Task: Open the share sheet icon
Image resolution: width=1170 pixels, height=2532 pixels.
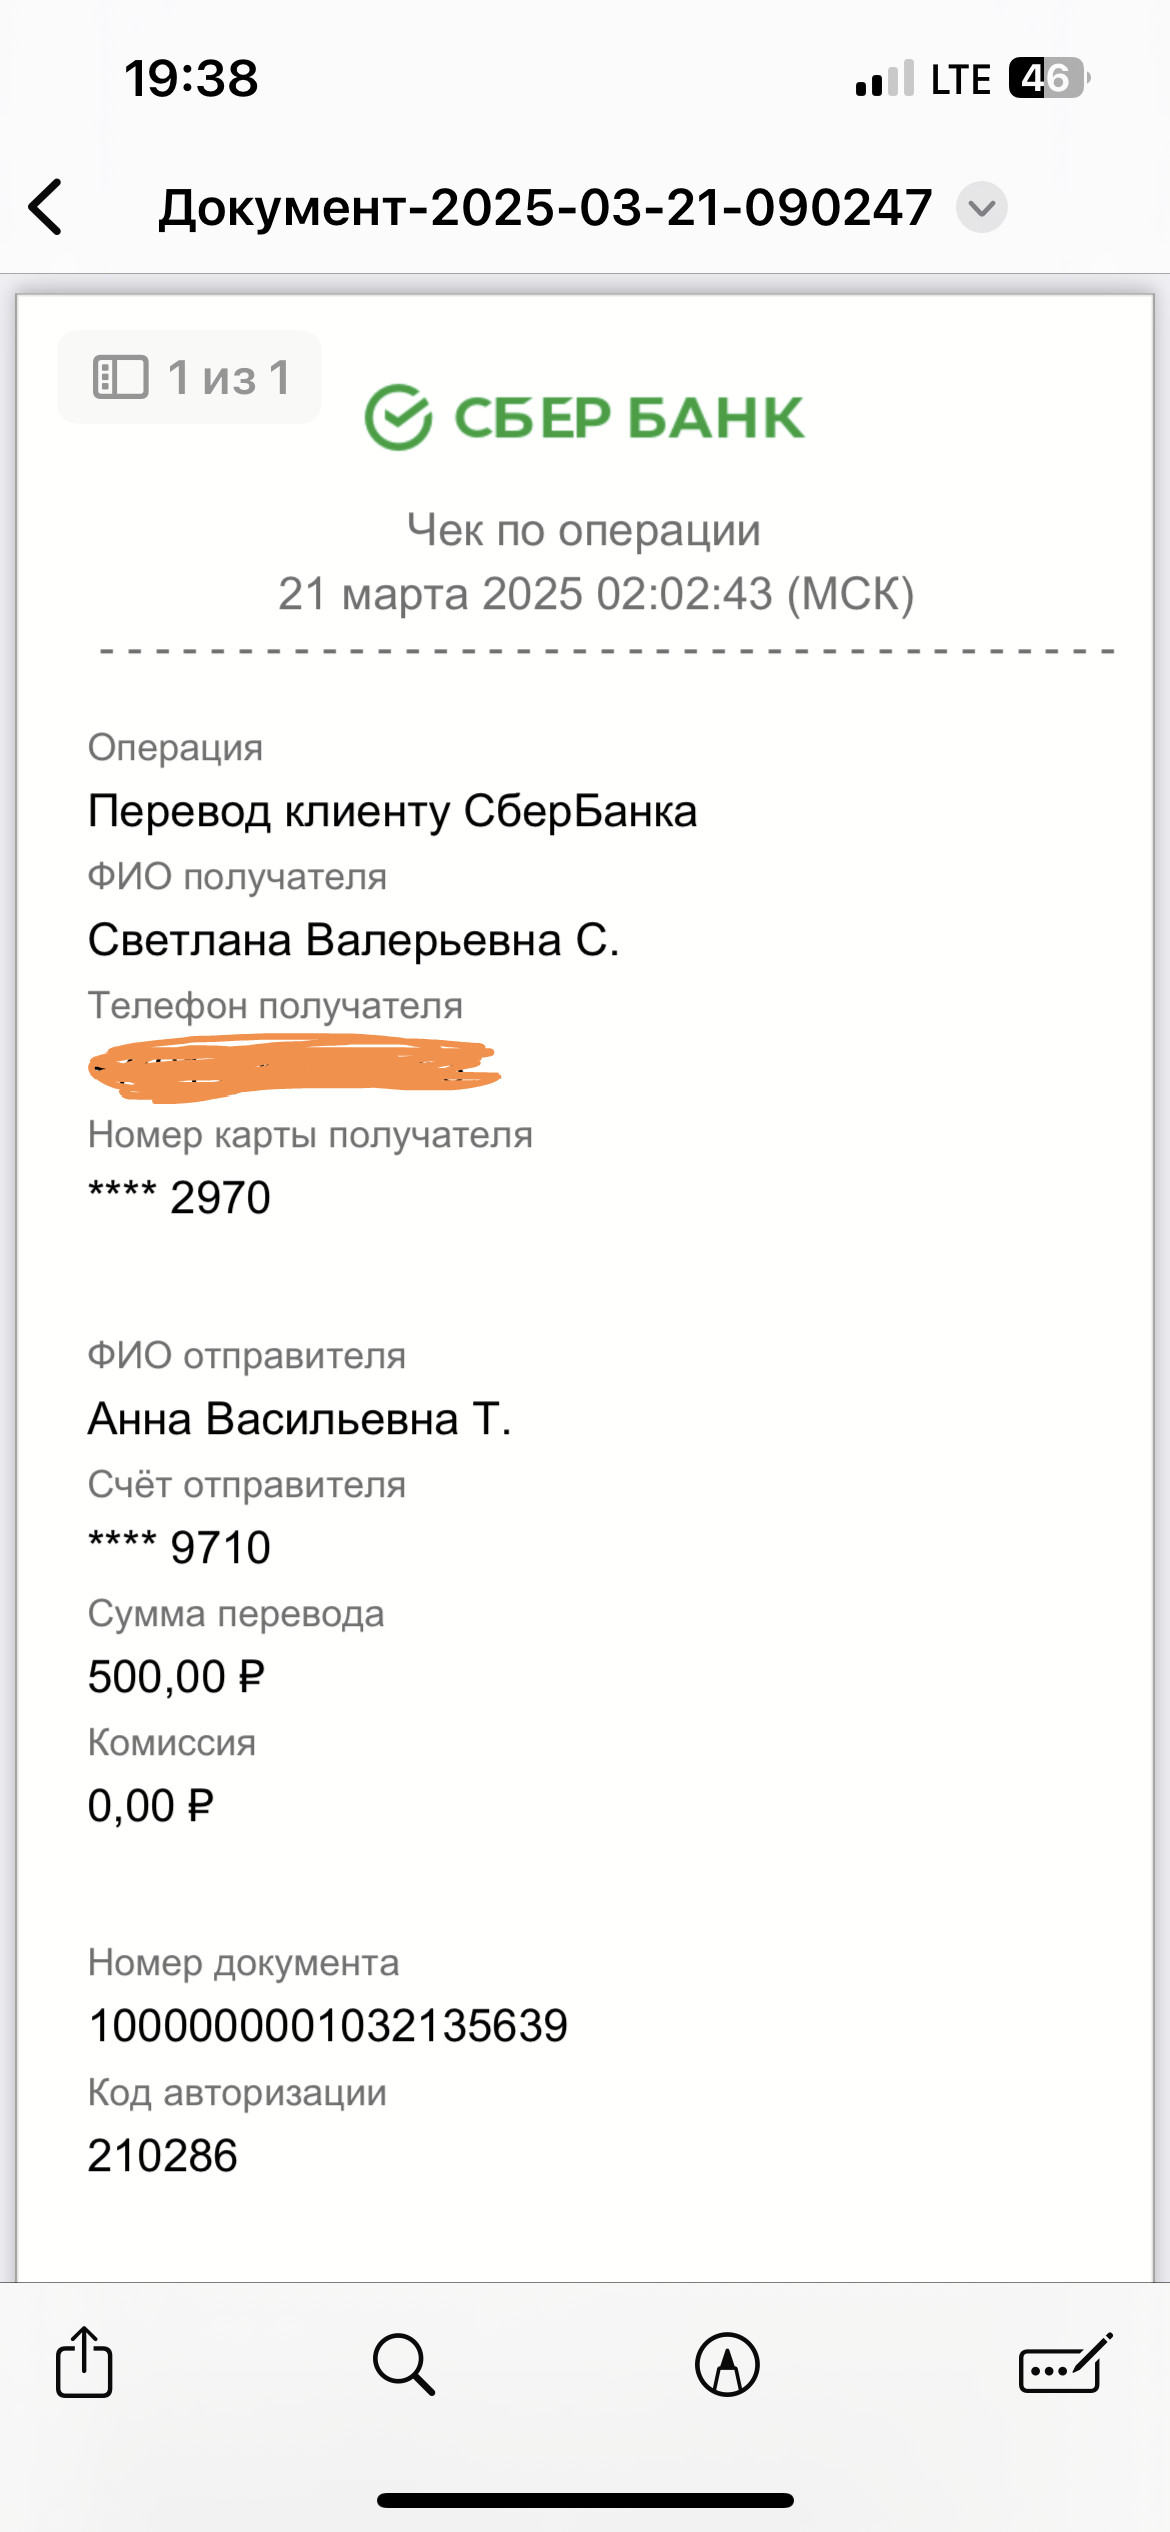Action: (x=84, y=2364)
